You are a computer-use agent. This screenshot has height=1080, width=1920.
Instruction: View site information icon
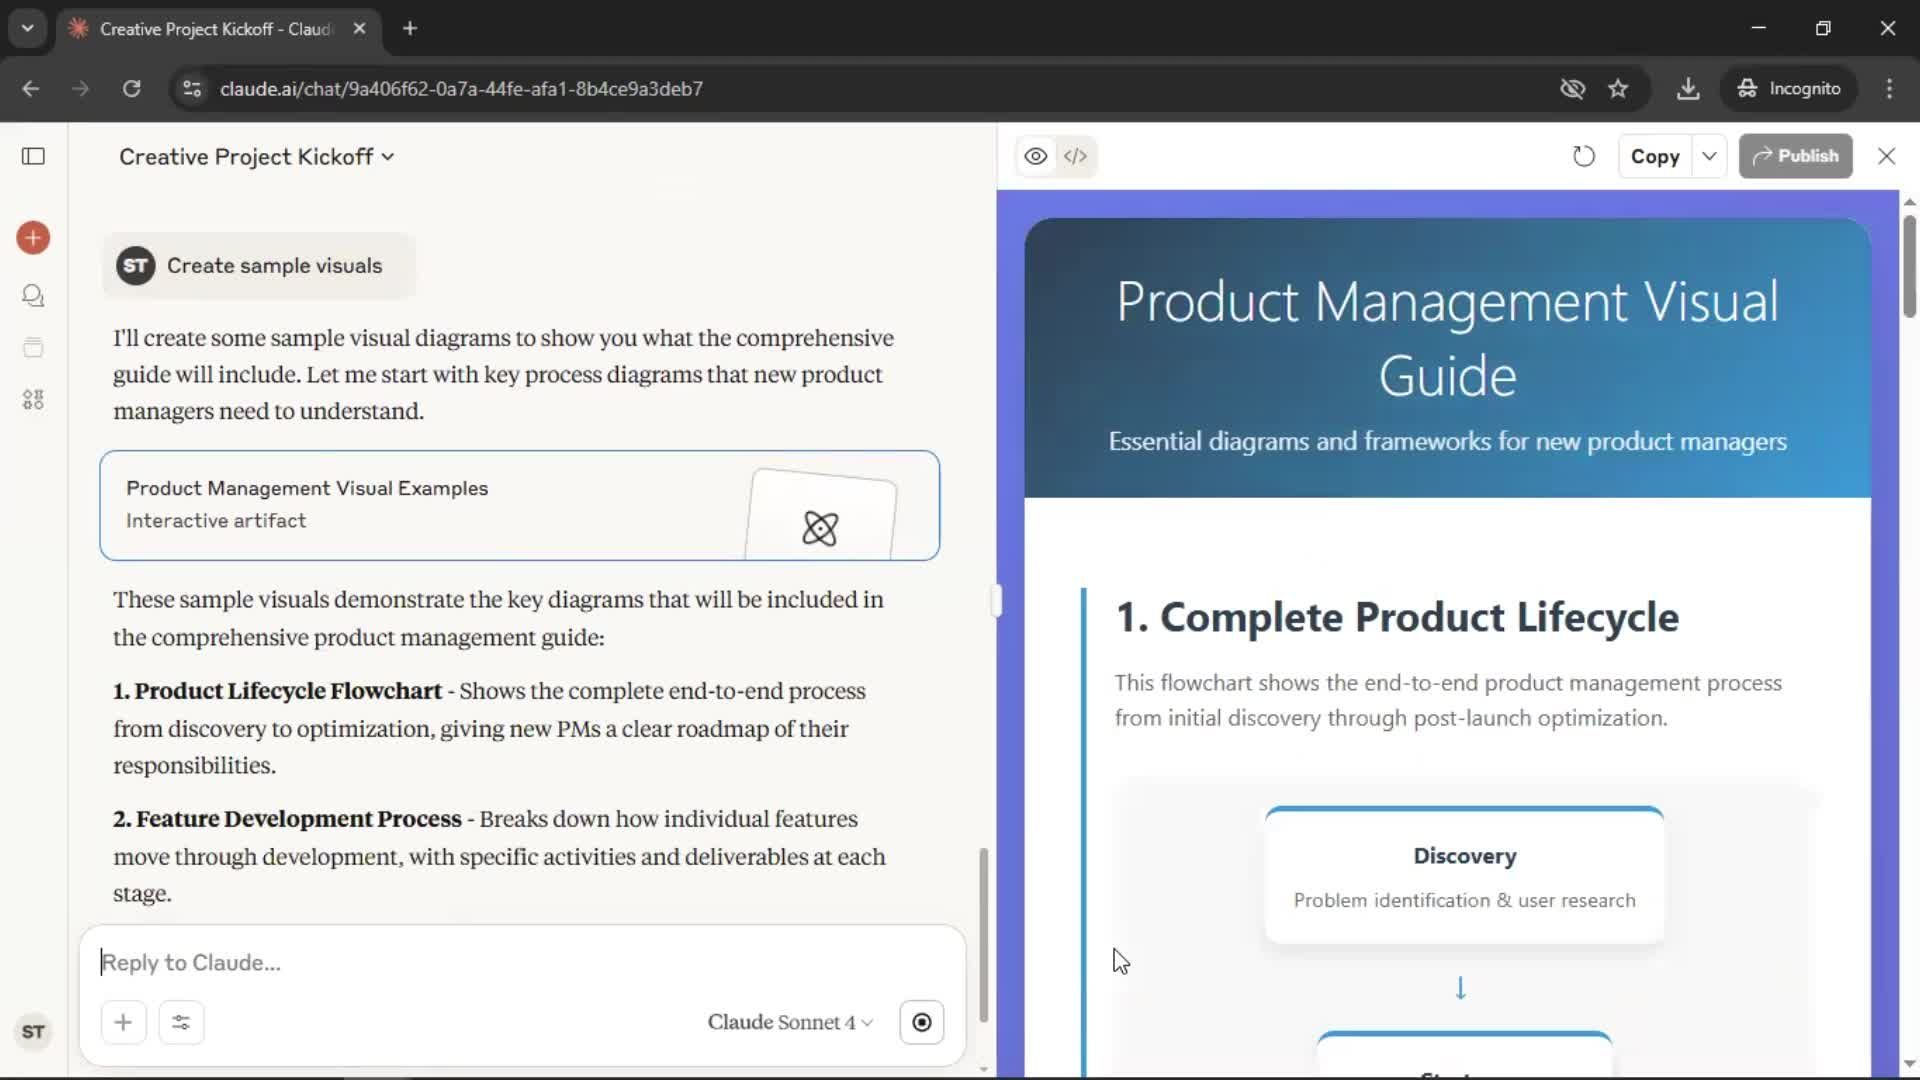pos(192,89)
